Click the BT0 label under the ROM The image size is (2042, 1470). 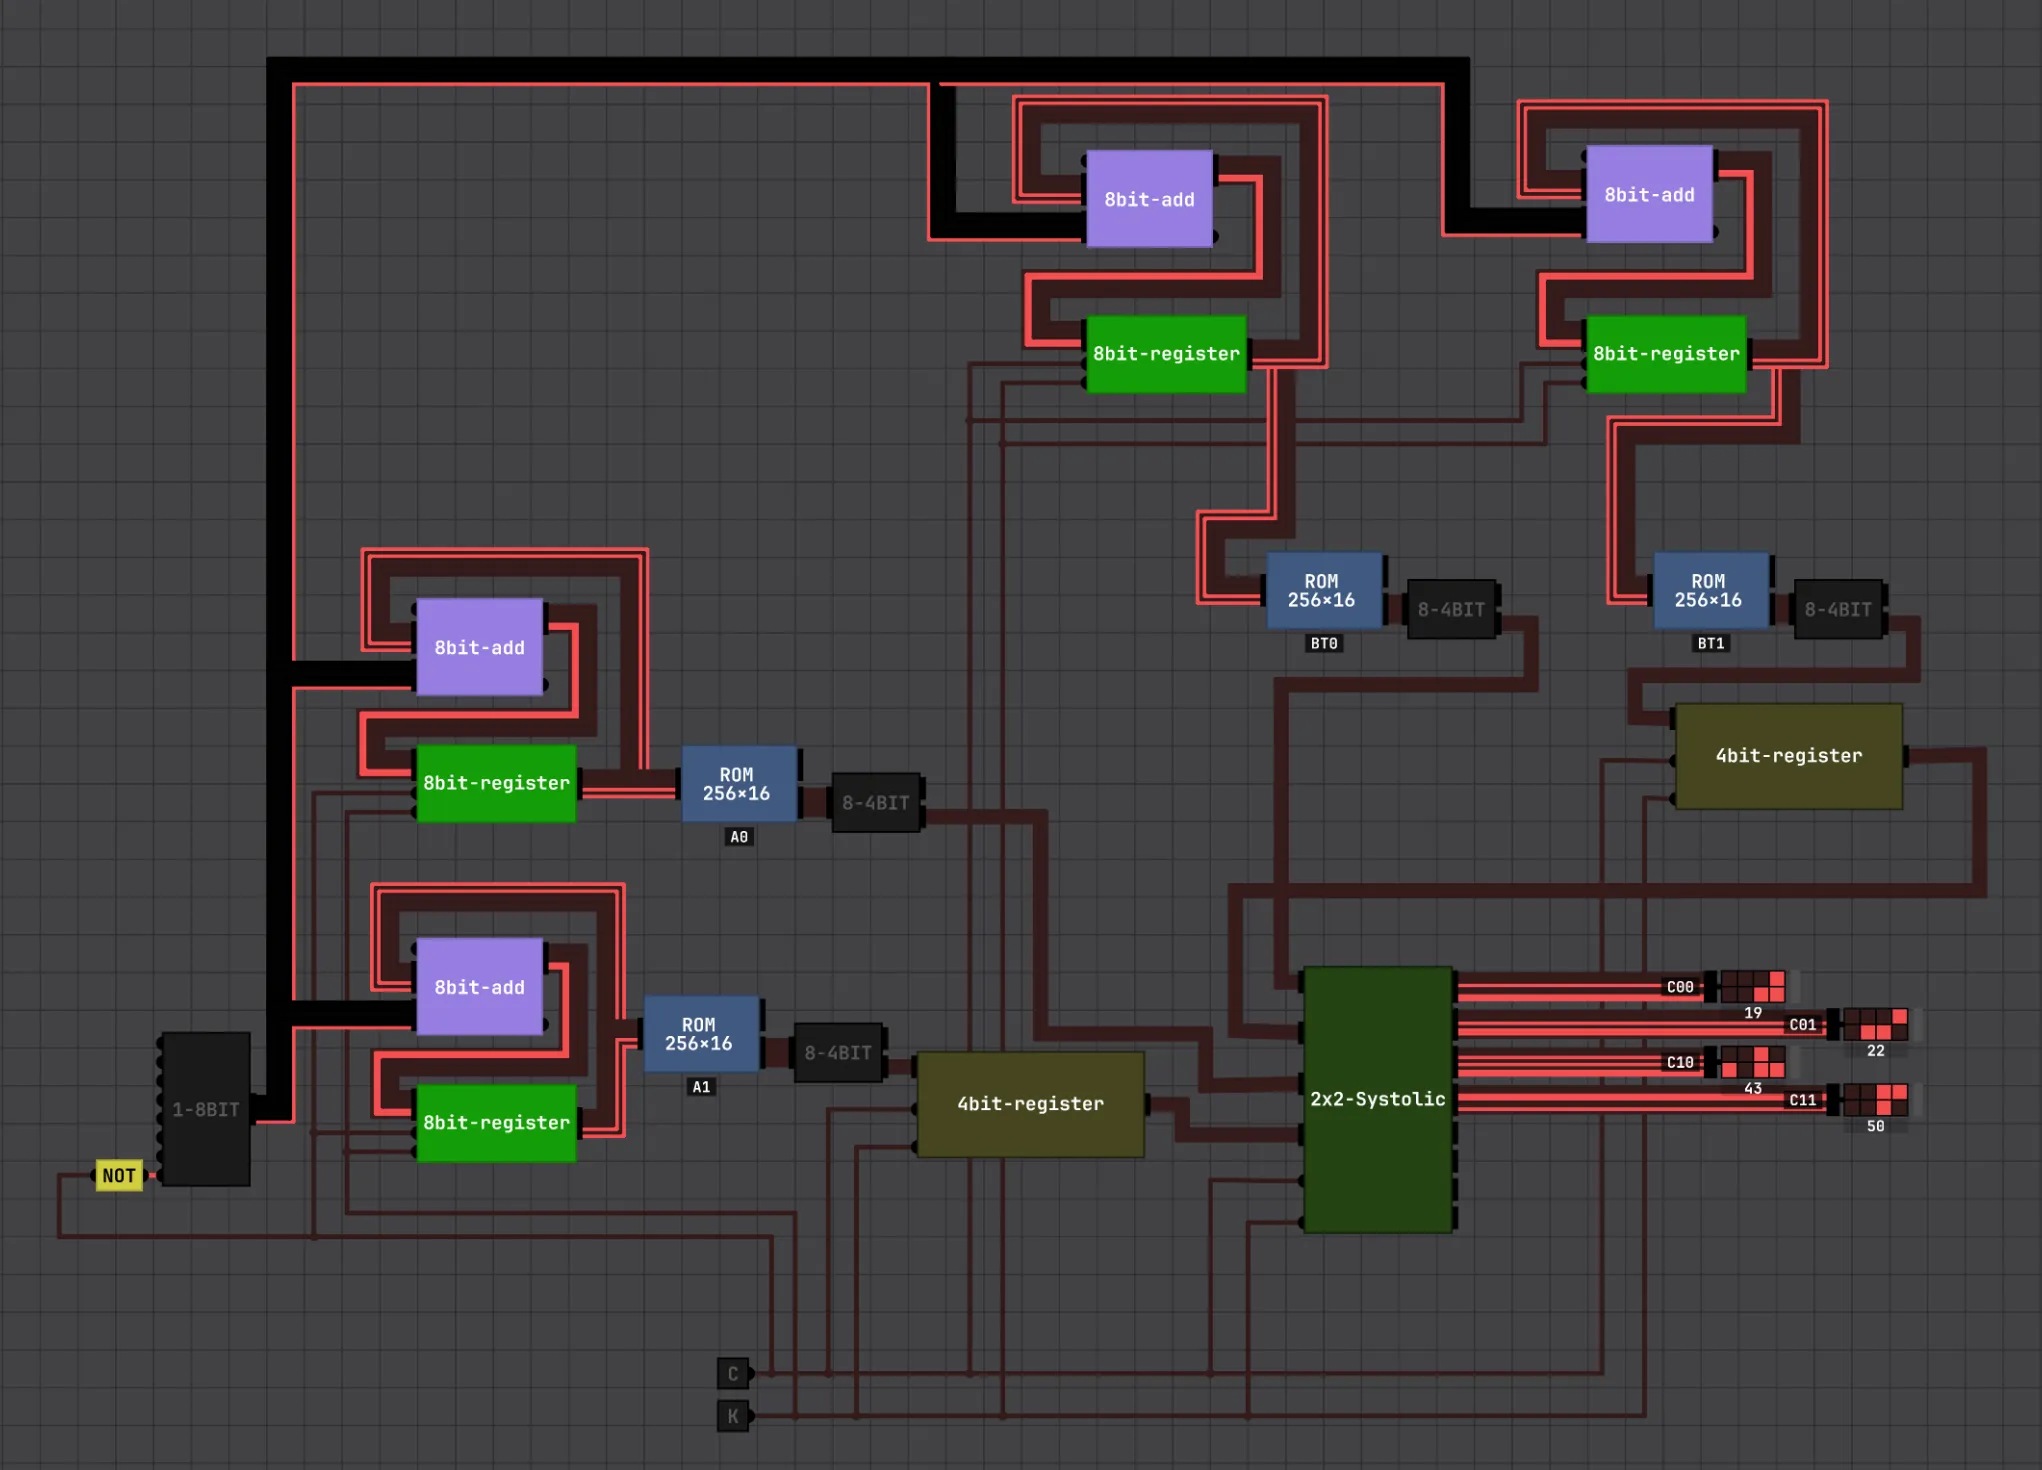(x=1324, y=643)
